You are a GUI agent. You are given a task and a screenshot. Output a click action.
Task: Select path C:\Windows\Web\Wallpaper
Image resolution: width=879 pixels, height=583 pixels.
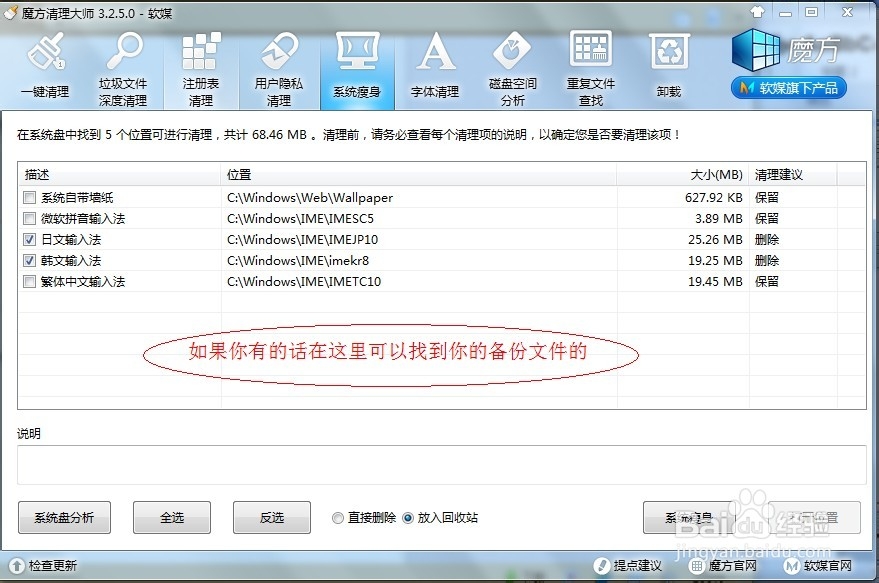tap(310, 197)
